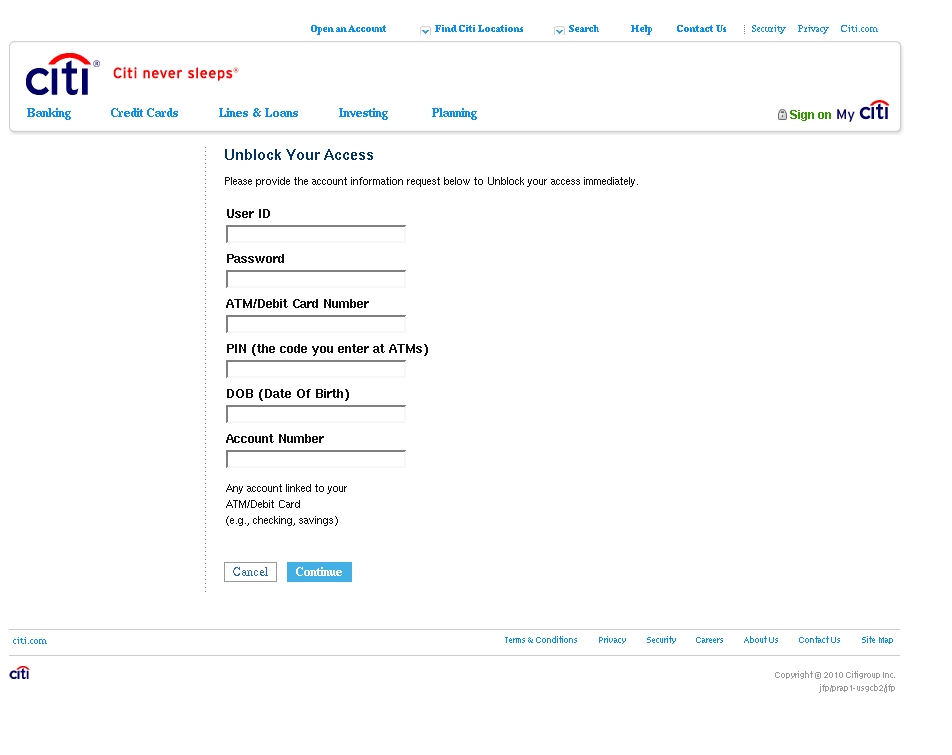This screenshot has width=952, height=755.
Task: Open the Help link
Action: click(641, 29)
